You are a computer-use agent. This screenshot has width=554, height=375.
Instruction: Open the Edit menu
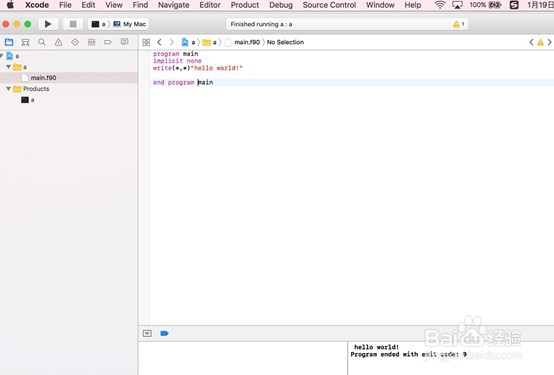[88, 5]
